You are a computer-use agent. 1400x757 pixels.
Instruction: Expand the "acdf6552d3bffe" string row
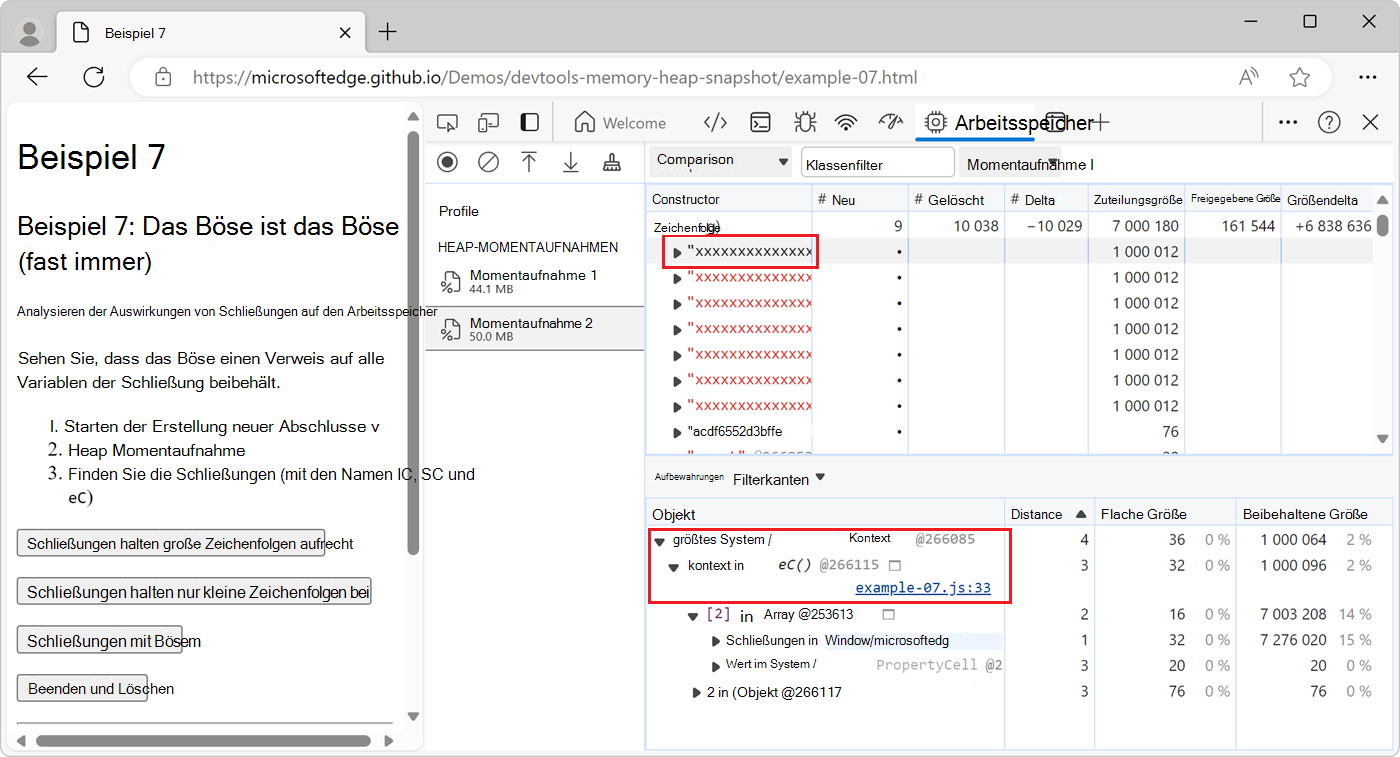(x=677, y=432)
